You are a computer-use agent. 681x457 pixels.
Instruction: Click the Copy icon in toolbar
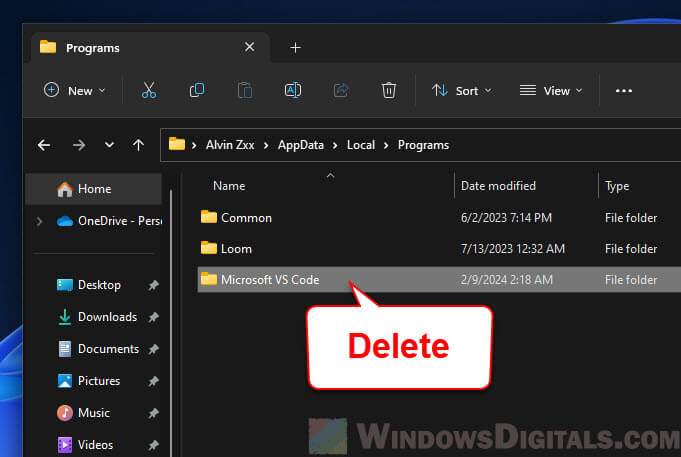click(x=197, y=90)
